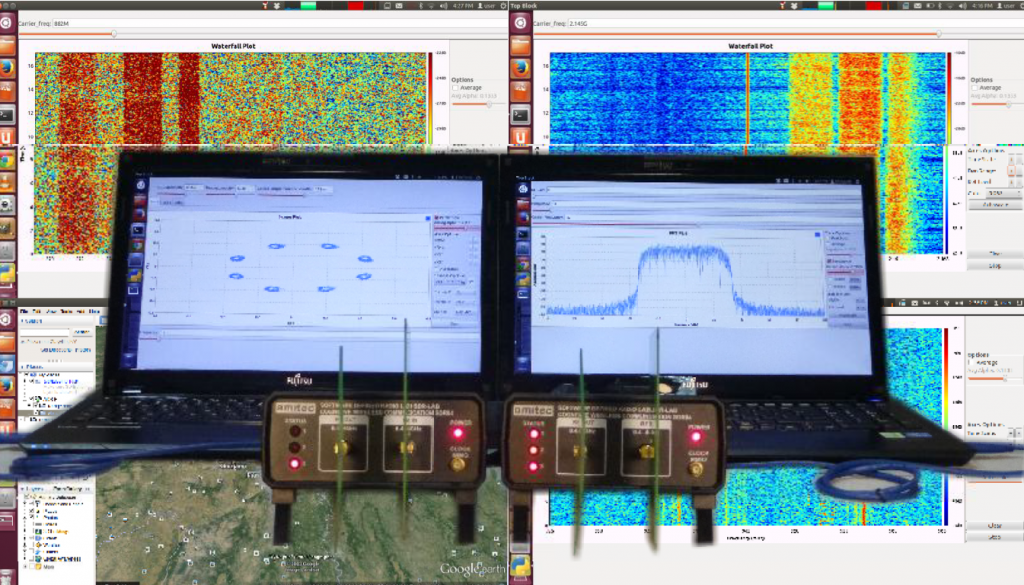Viewport: 1024px width, 585px height.
Task: Launch Firefox from the top-left window launcher
Action: click(7, 67)
